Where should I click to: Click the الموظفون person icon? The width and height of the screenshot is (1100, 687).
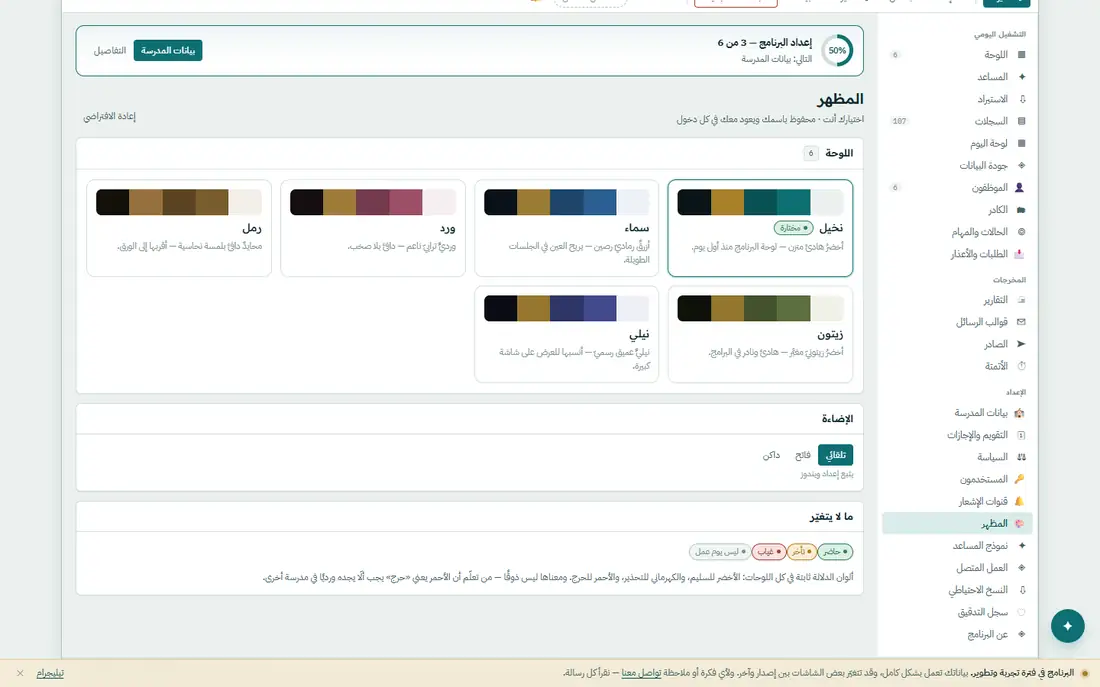tap(1019, 187)
